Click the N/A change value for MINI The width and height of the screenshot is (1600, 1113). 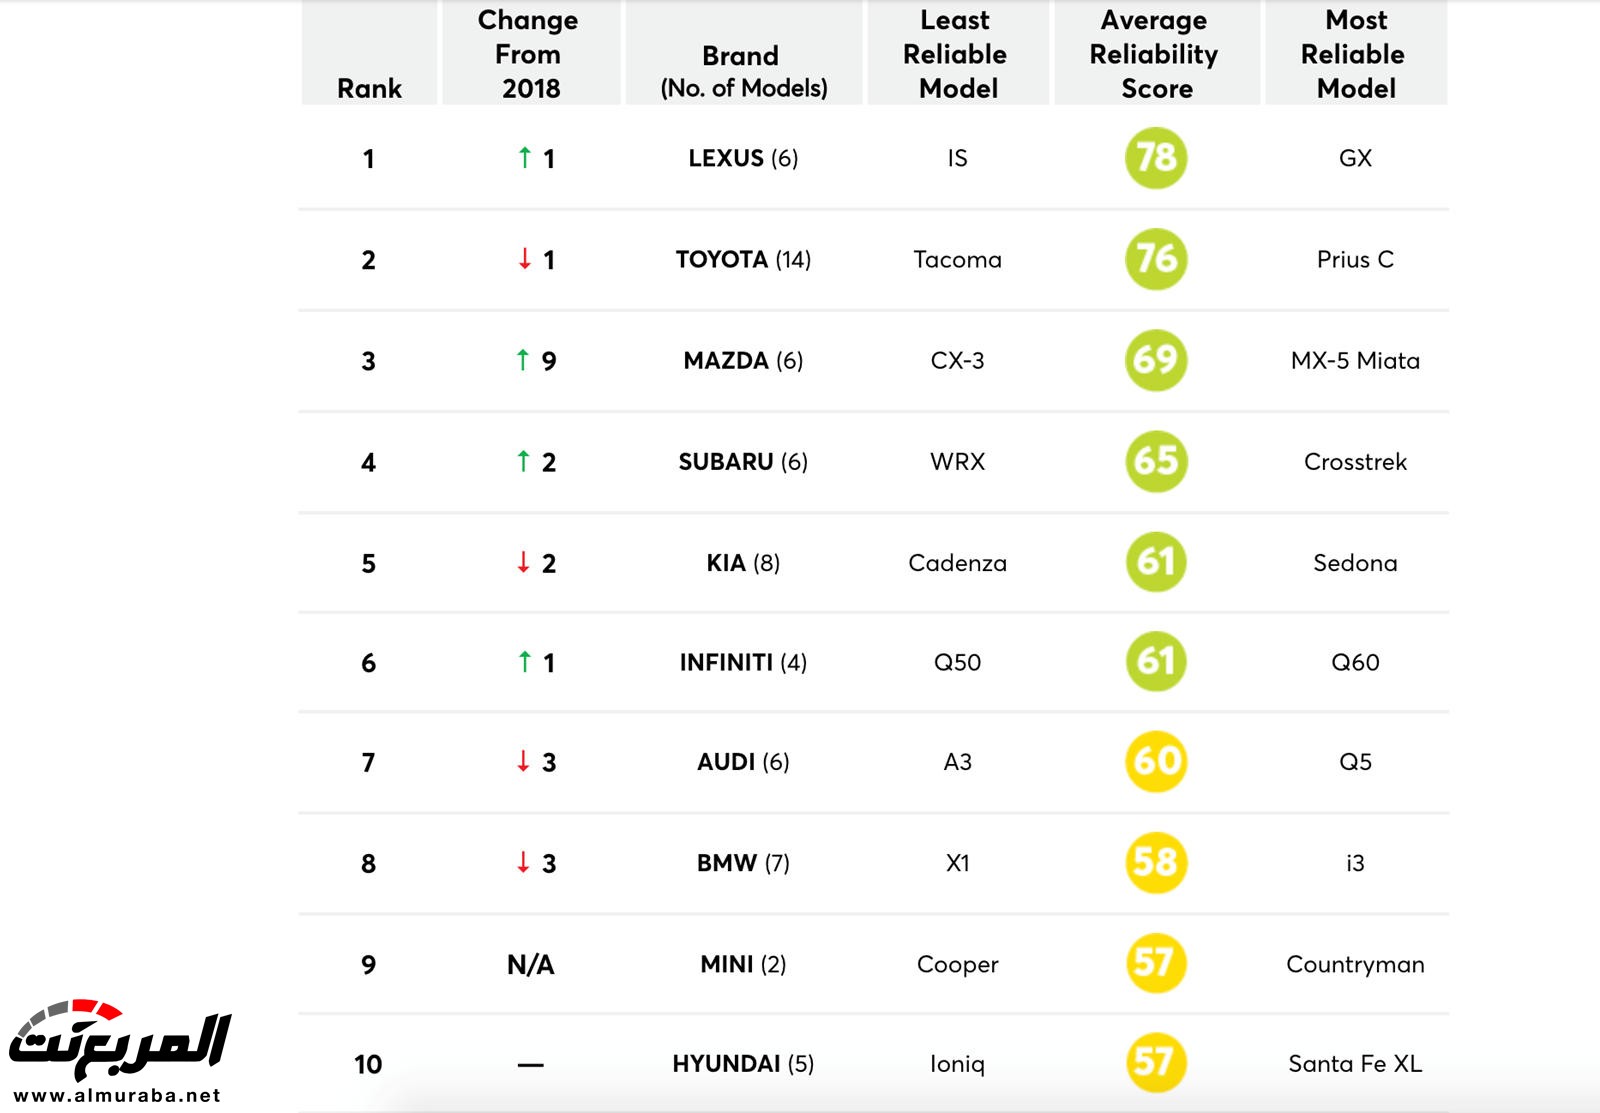tap(530, 965)
